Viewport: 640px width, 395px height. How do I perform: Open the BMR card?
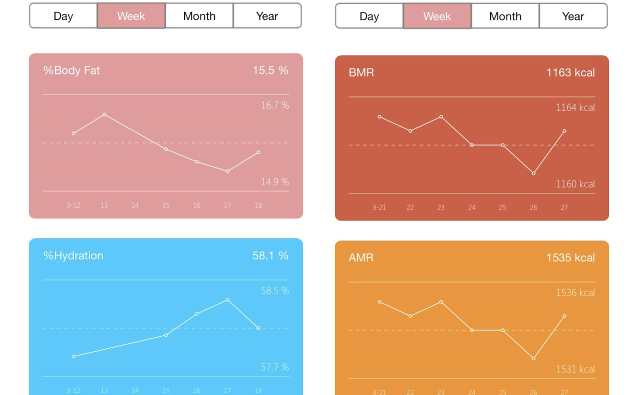(x=472, y=138)
